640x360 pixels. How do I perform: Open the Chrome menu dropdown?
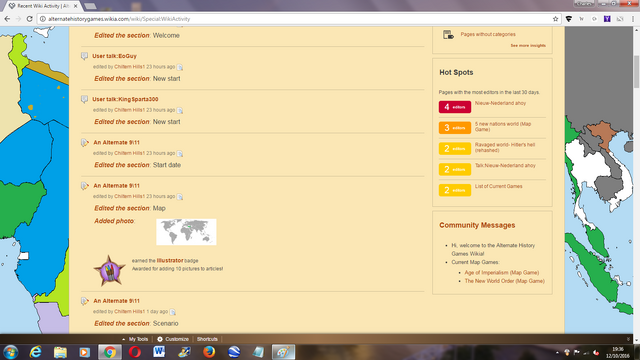633,19
